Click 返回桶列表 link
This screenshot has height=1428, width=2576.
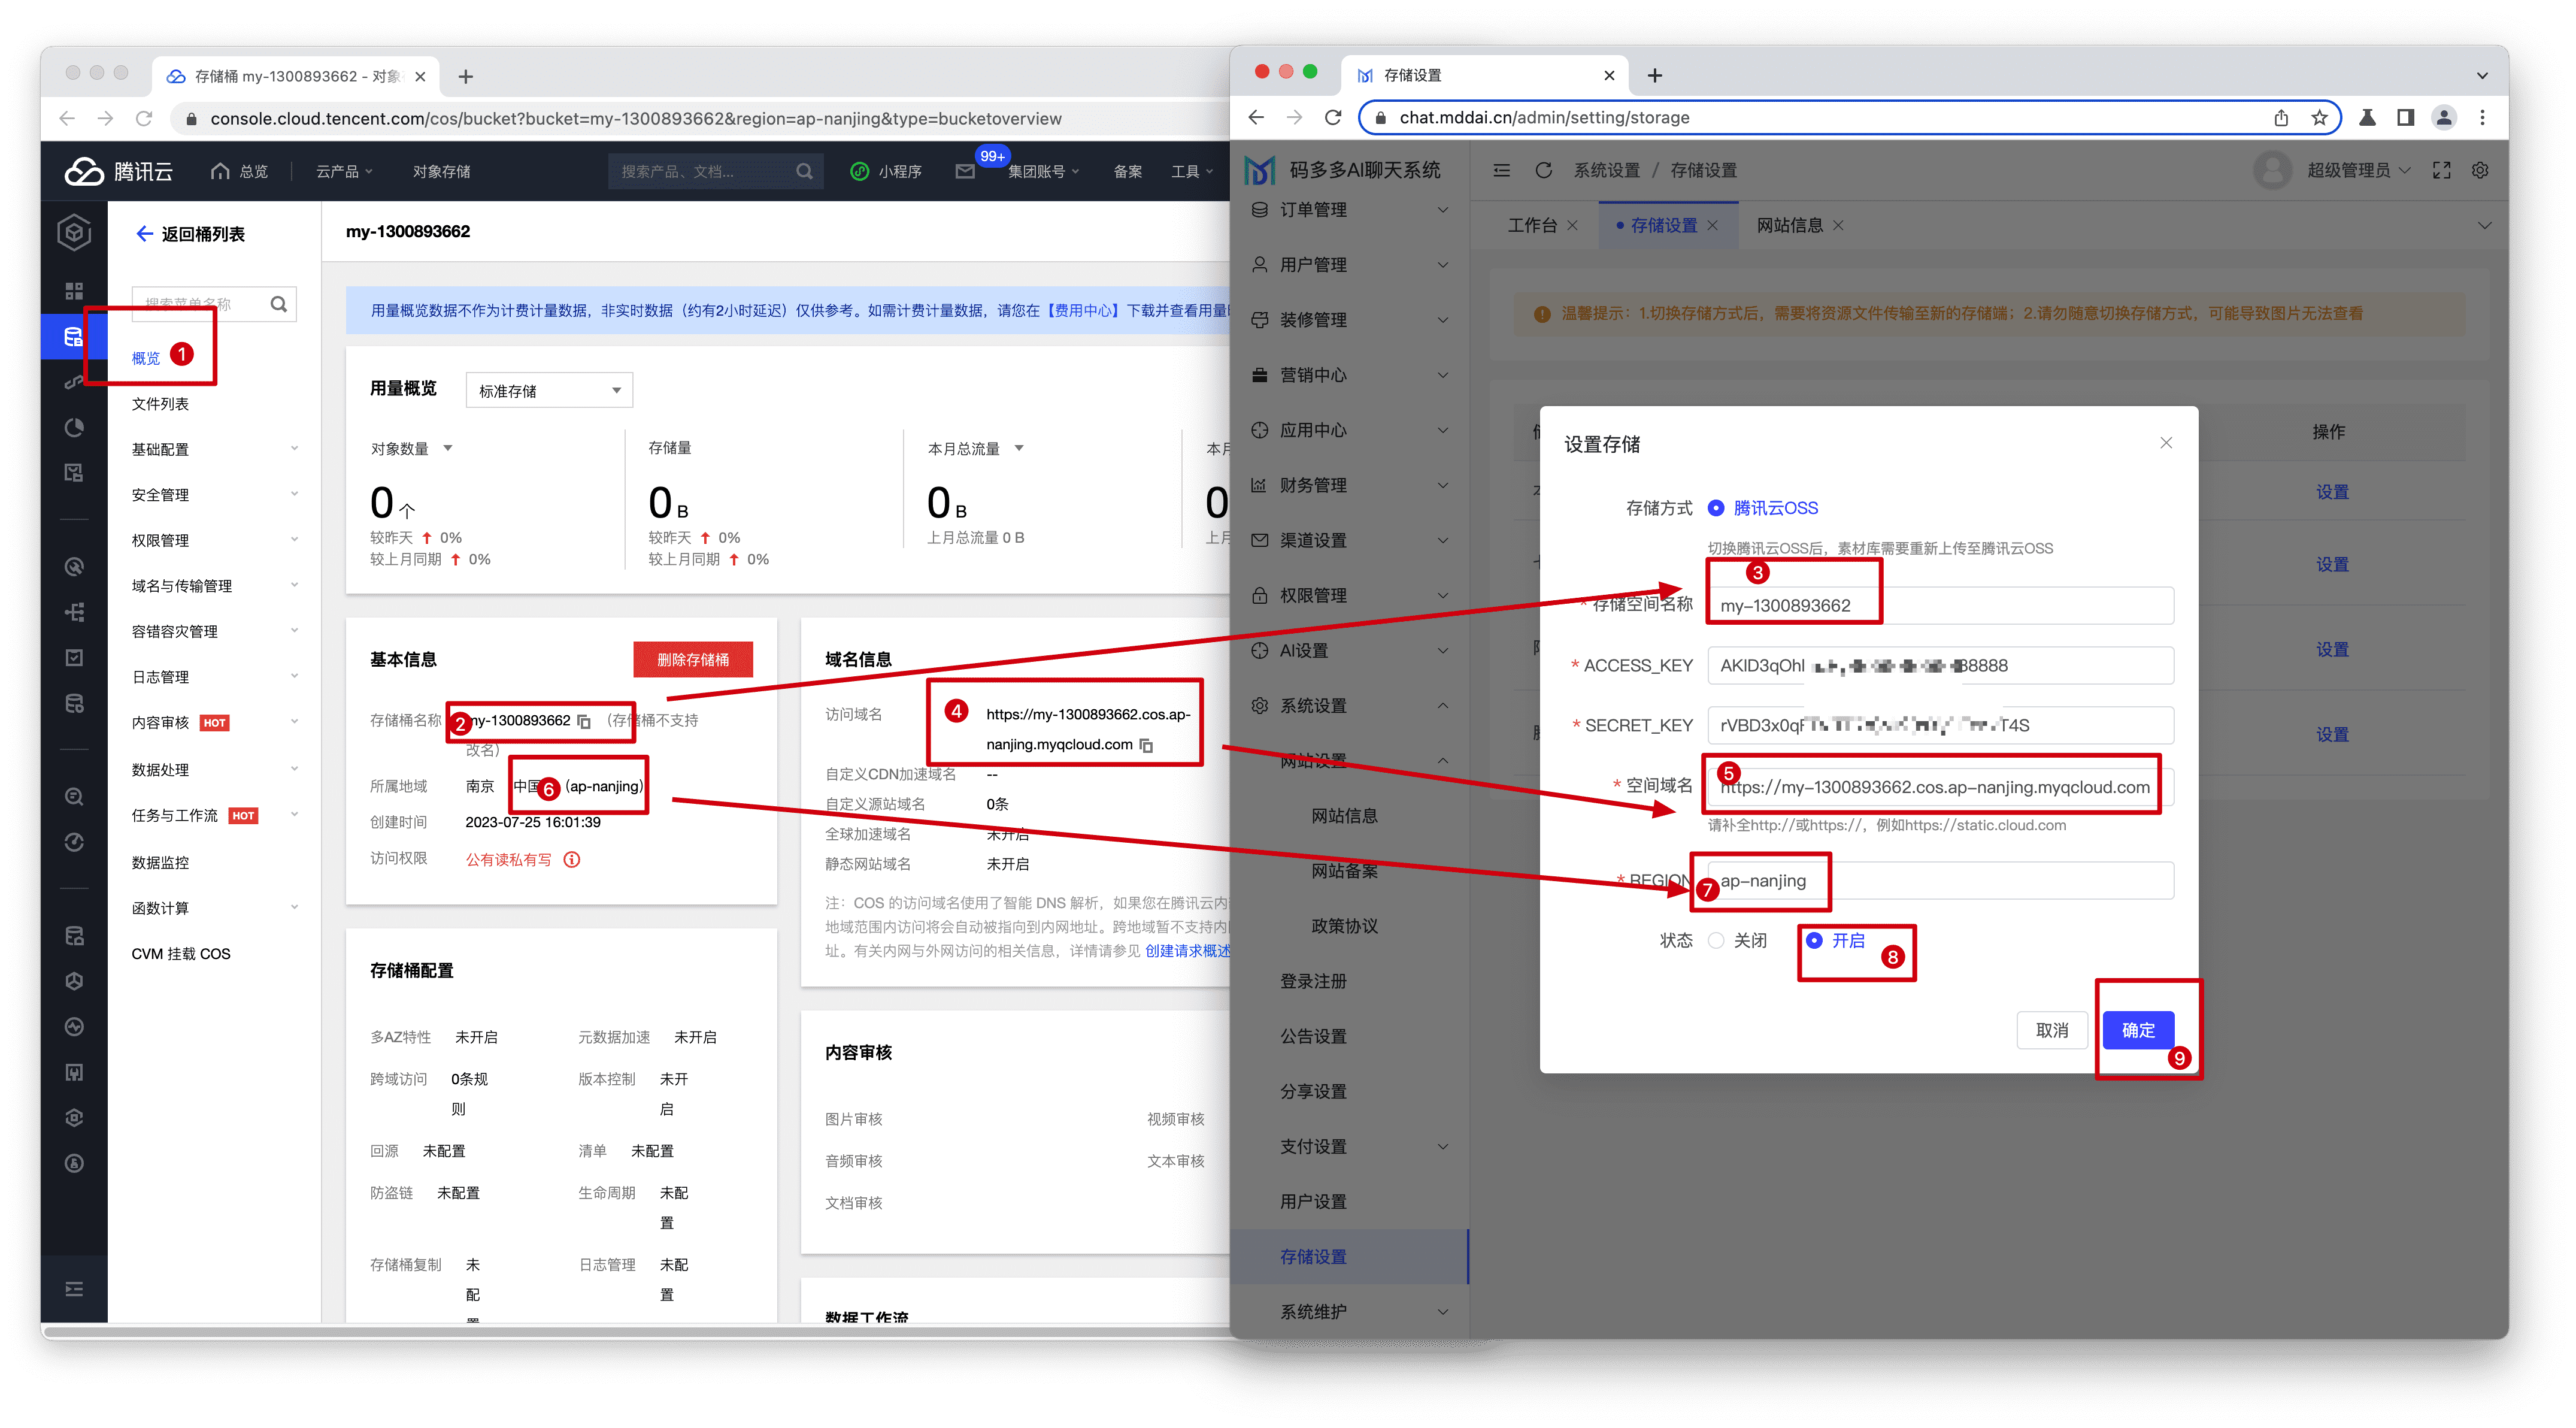point(203,234)
